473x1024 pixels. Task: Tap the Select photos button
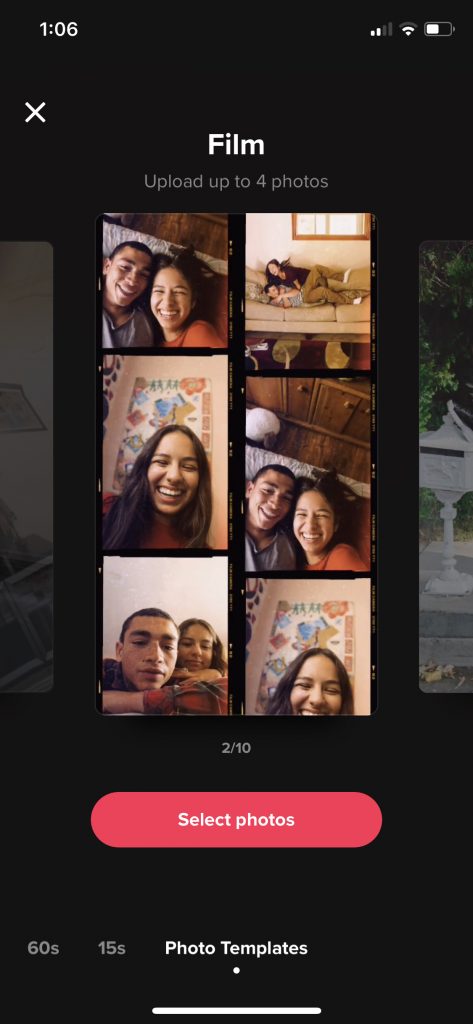pos(236,820)
